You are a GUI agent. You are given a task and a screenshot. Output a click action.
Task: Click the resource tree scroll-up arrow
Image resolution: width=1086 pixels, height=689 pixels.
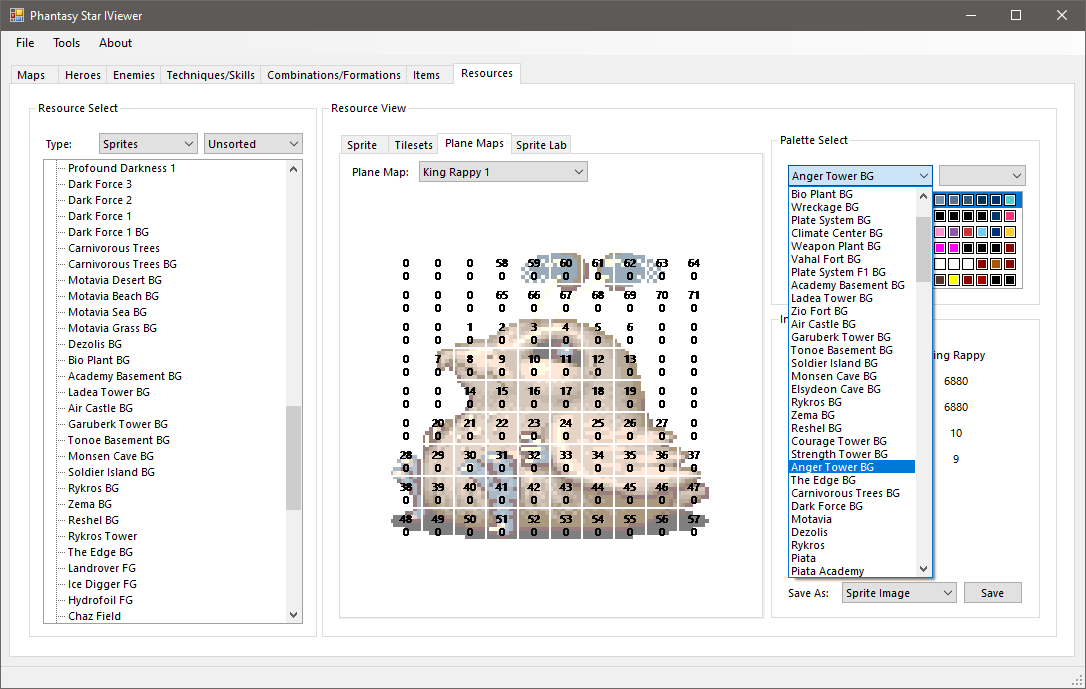click(x=294, y=169)
